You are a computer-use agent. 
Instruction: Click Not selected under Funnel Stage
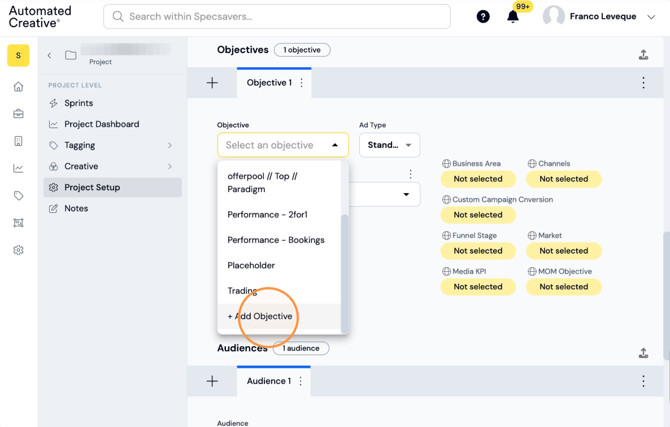478,251
